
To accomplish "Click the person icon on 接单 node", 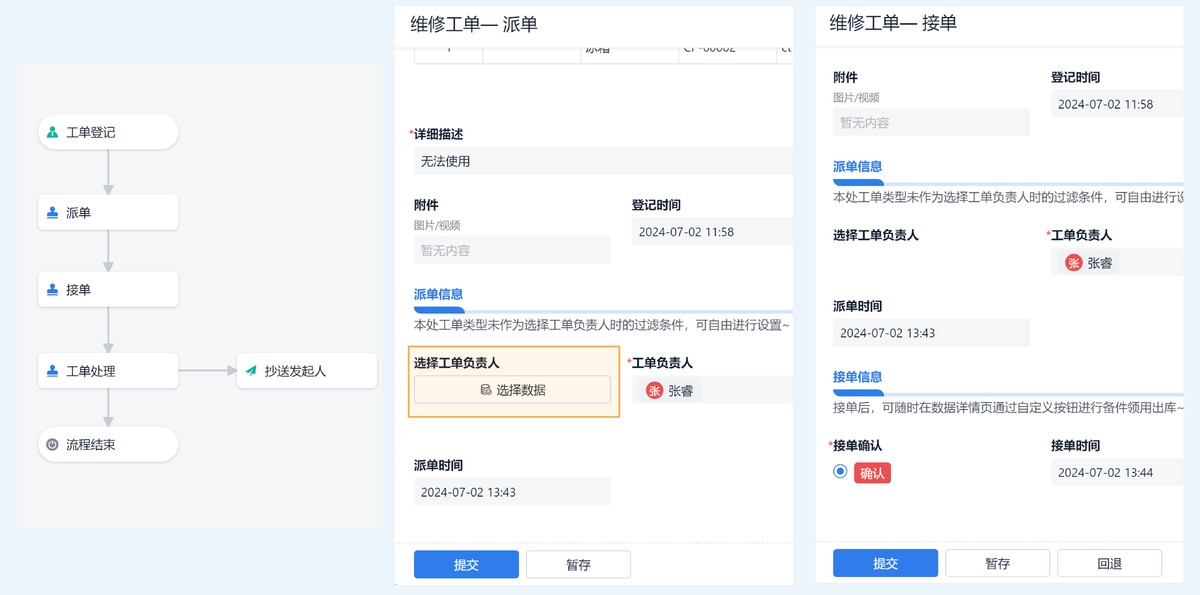I will 54,289.
